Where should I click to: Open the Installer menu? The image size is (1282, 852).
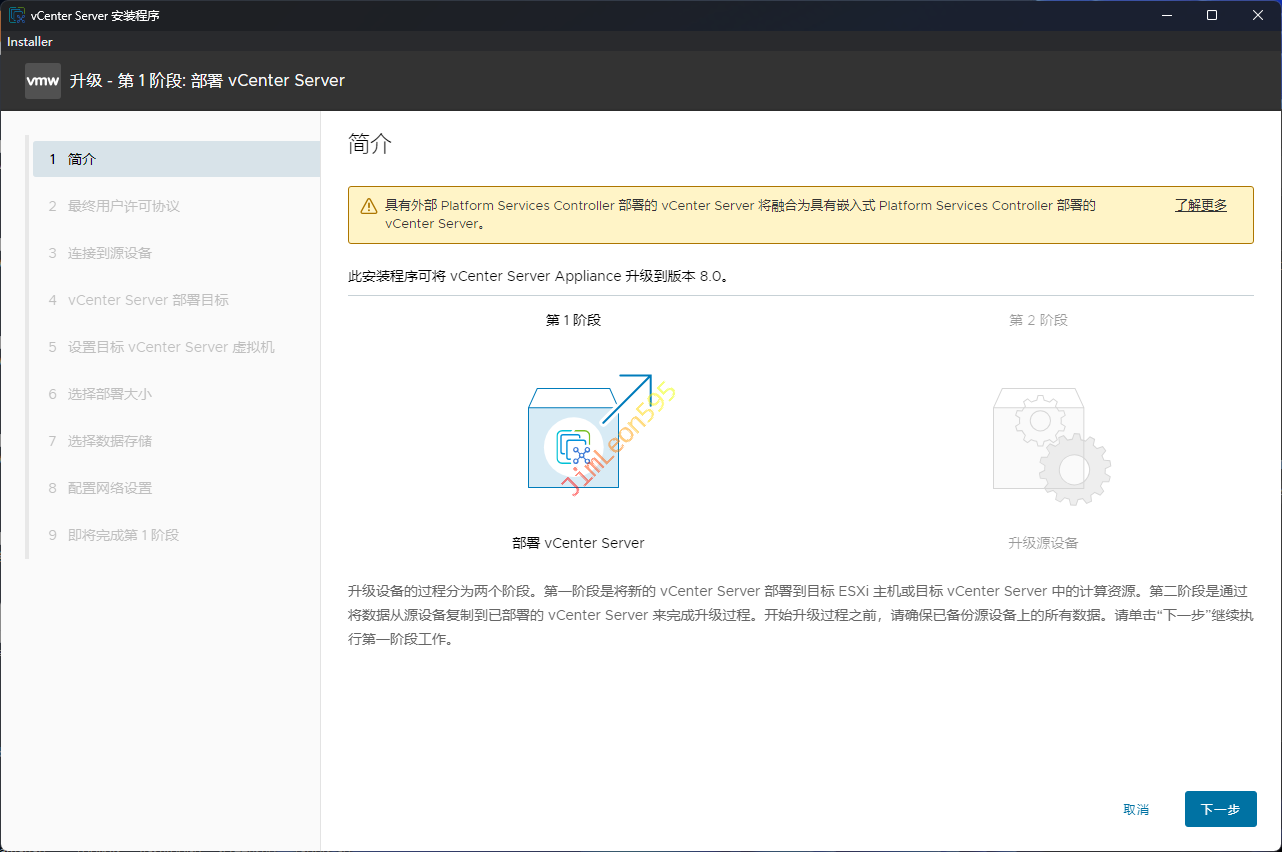(x=30, y=42)
